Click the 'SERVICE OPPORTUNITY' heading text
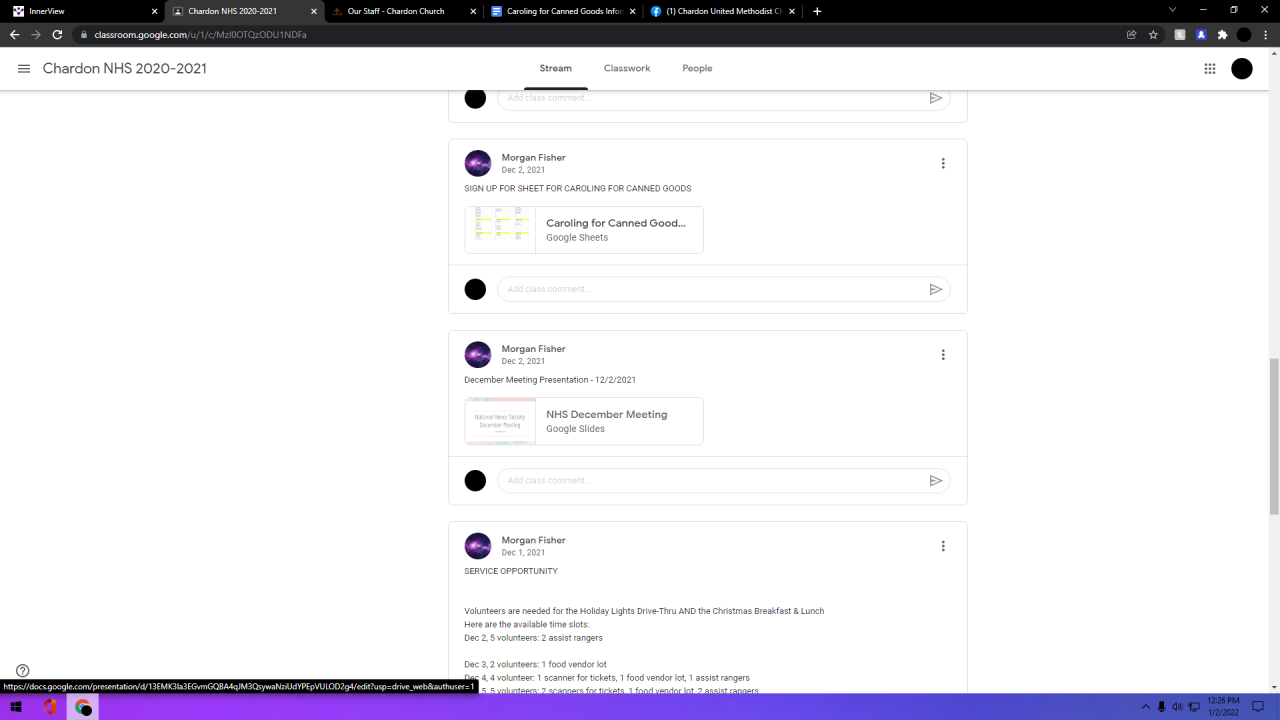 click(511, 571)
